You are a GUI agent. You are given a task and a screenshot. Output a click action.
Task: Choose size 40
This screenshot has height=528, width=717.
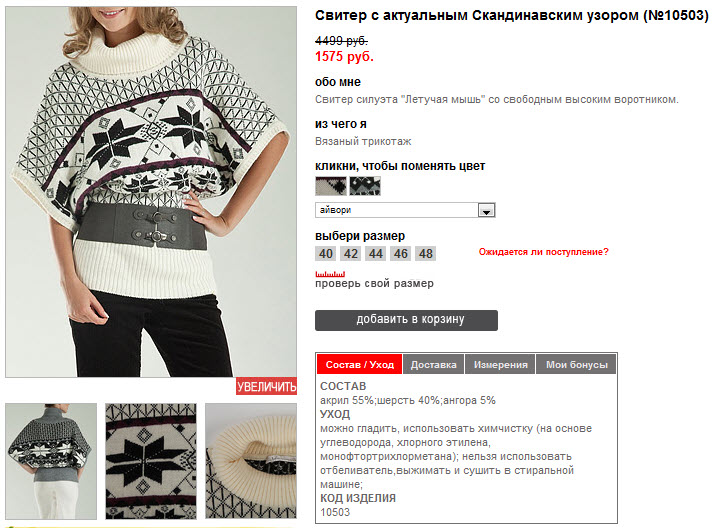[326, 254]
